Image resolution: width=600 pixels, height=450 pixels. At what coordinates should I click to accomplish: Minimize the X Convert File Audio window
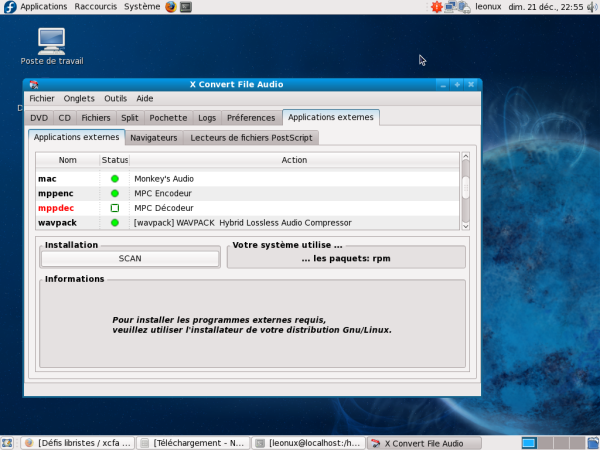[x=443, y=85]
